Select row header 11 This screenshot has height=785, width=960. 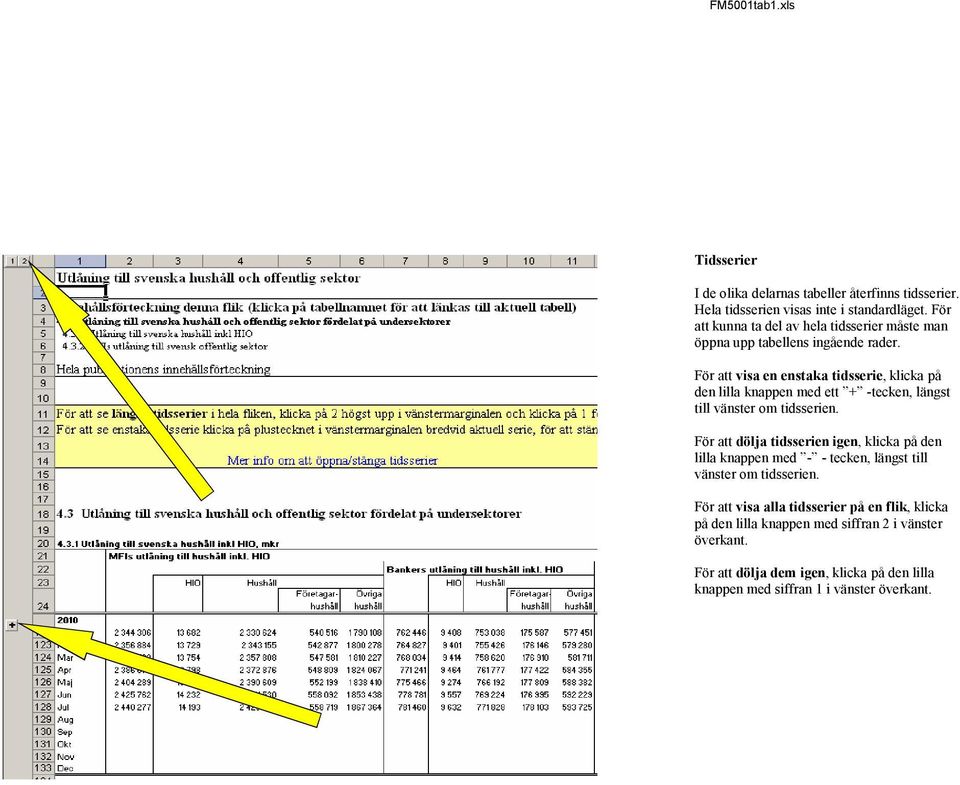(x=43, y=414)
